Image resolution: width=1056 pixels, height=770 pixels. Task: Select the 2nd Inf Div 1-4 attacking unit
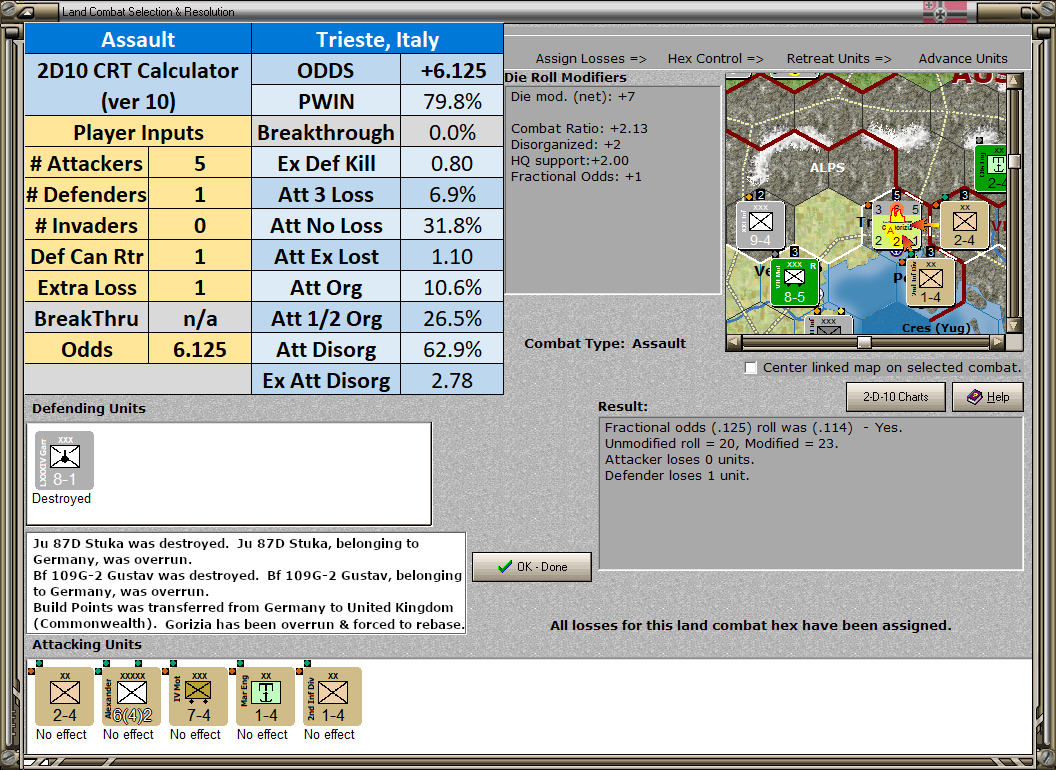click(x=332, y=697)
